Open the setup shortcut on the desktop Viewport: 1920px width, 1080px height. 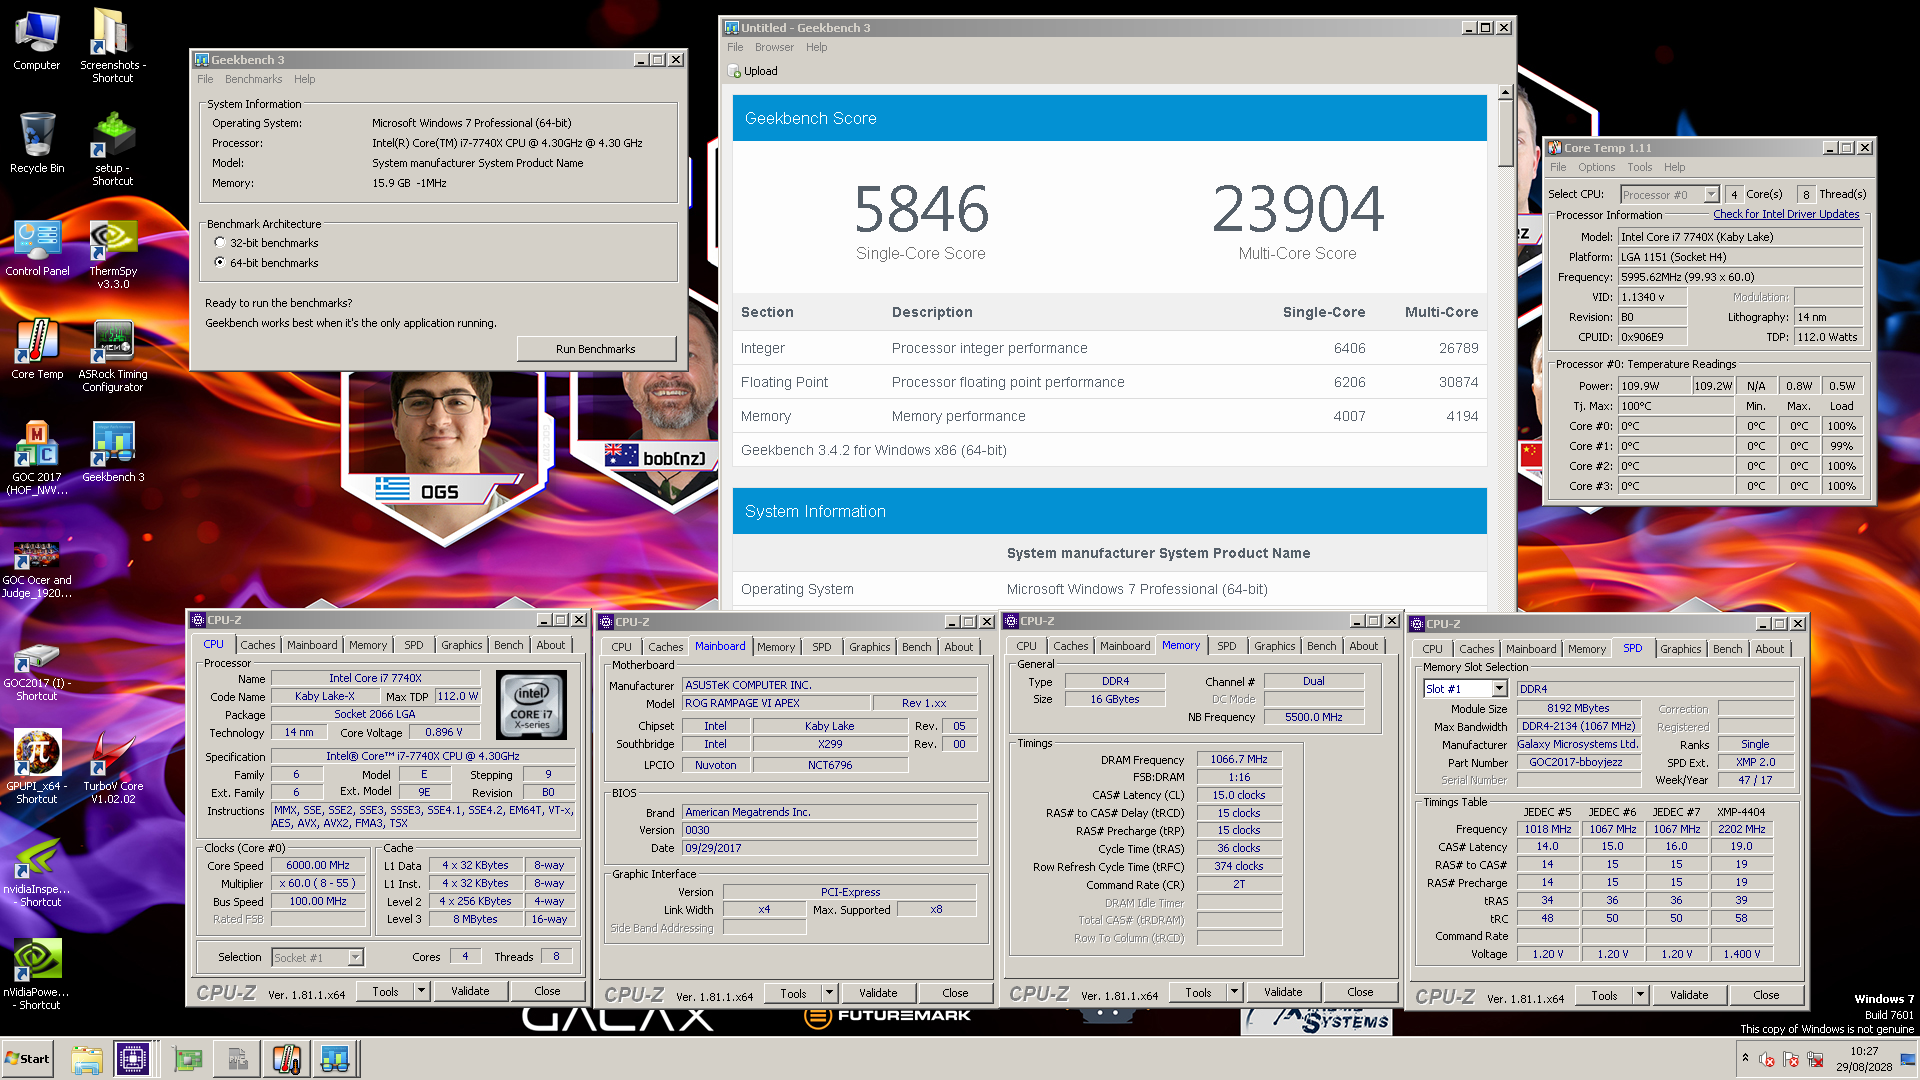[x=113, y=149]
